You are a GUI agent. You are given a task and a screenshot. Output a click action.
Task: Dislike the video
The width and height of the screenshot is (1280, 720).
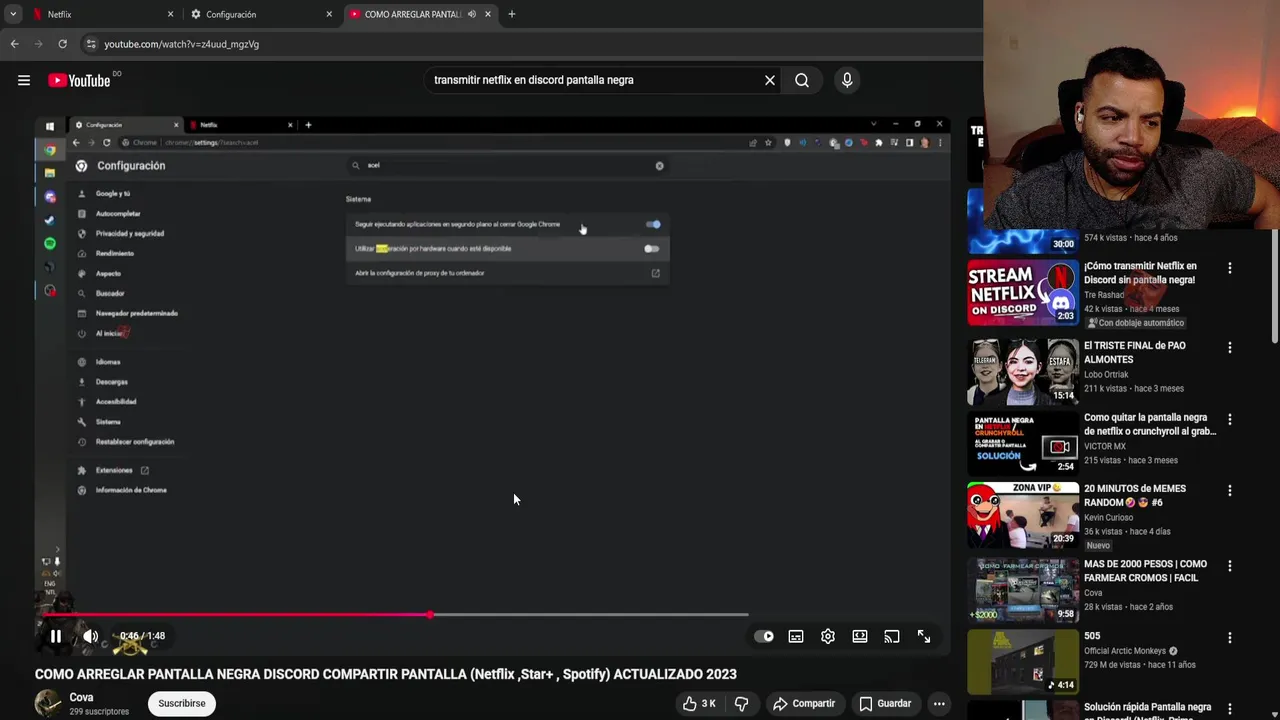tap(741, 703)
